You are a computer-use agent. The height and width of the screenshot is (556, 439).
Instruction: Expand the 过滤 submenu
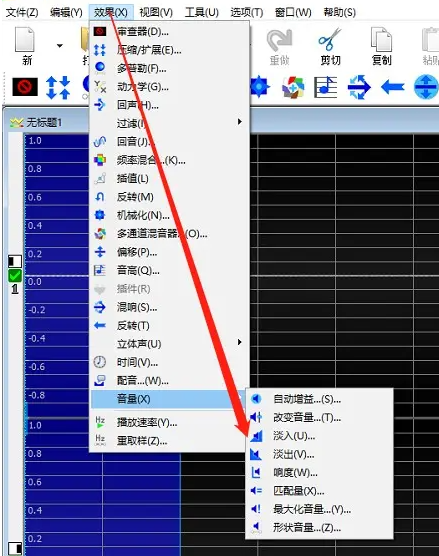[x=170, y=123]
